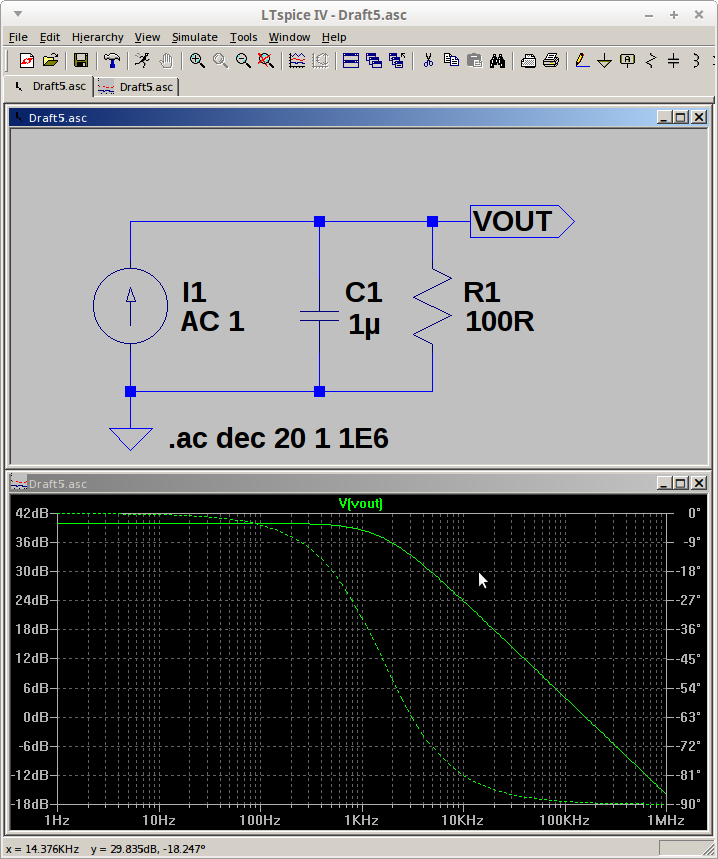Select the zoom out magnifier tool
Screen dimensions: 718x859
243,60
